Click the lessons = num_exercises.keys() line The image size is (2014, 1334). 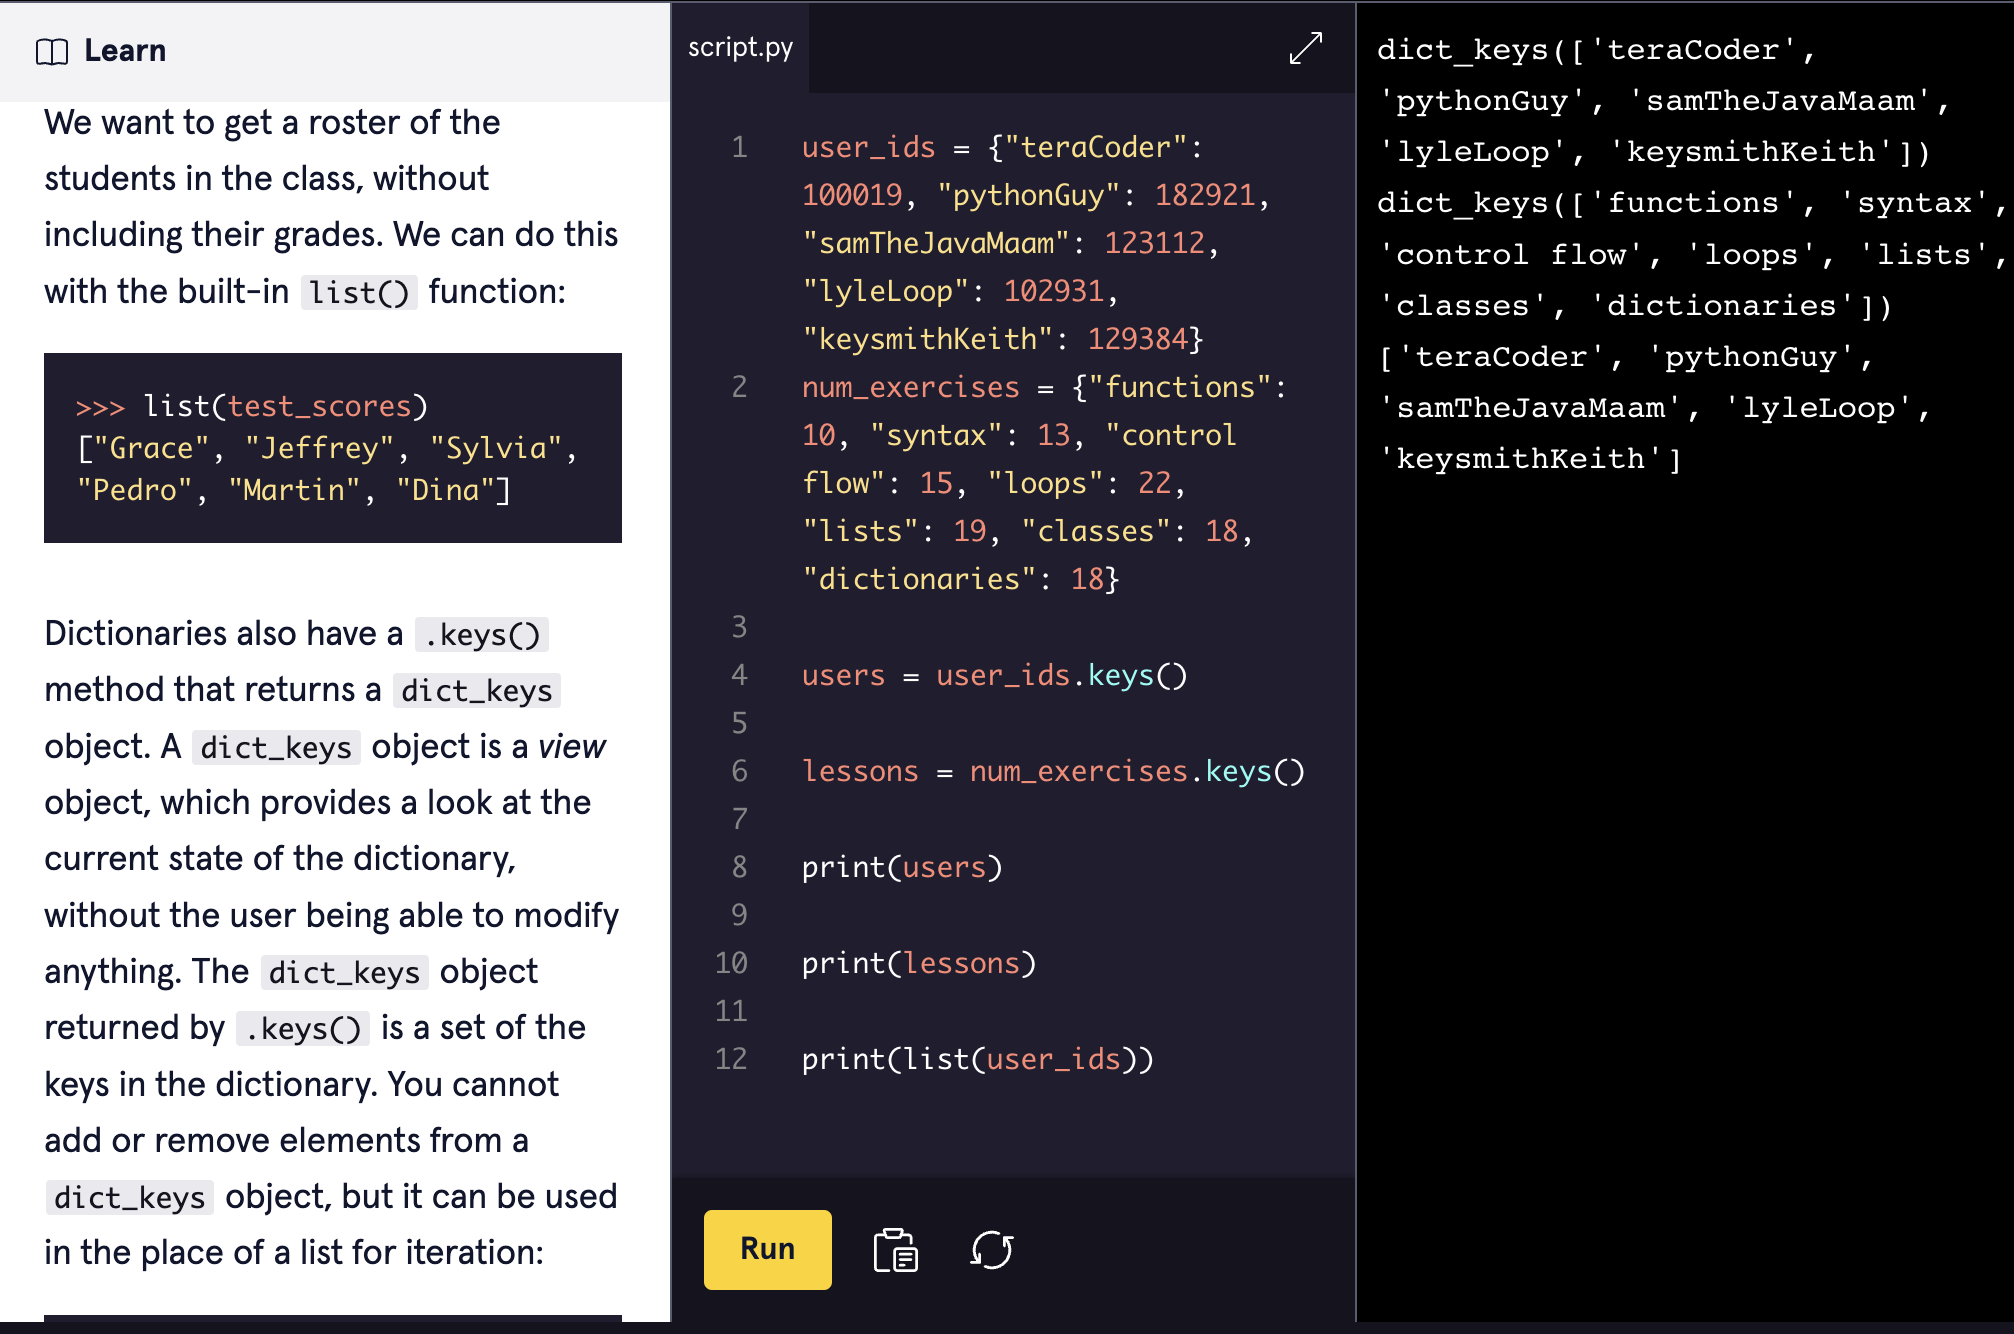[x=1052, y=771]
